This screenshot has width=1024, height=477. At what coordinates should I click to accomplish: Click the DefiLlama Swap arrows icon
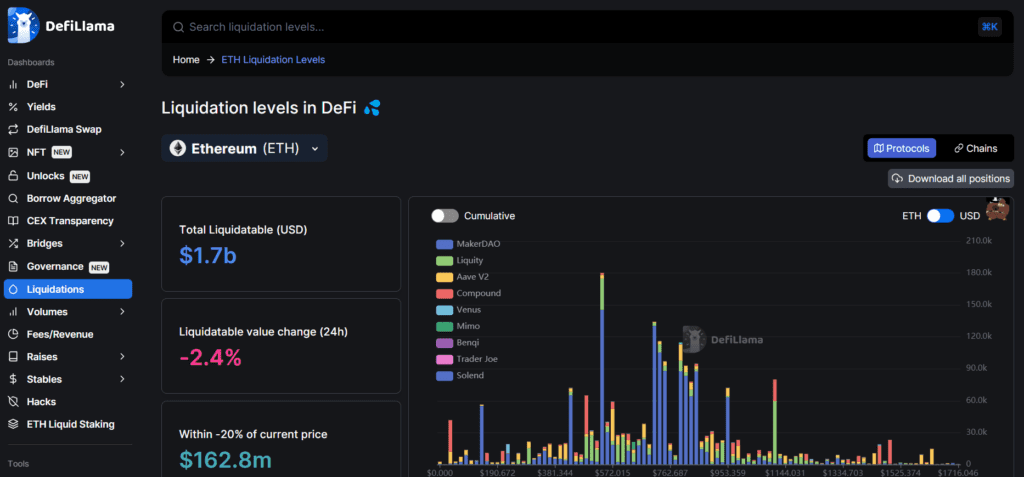pos(12,129)
